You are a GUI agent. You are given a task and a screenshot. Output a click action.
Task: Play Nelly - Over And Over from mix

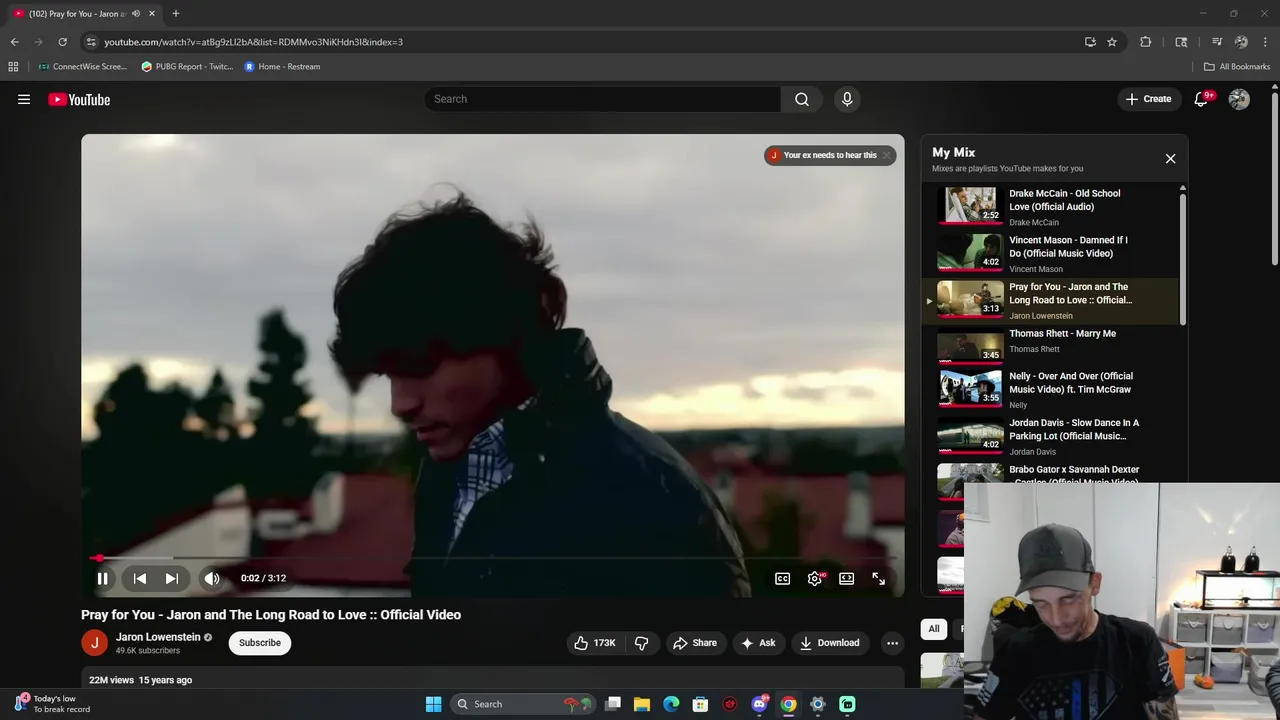pos(1052,389)
